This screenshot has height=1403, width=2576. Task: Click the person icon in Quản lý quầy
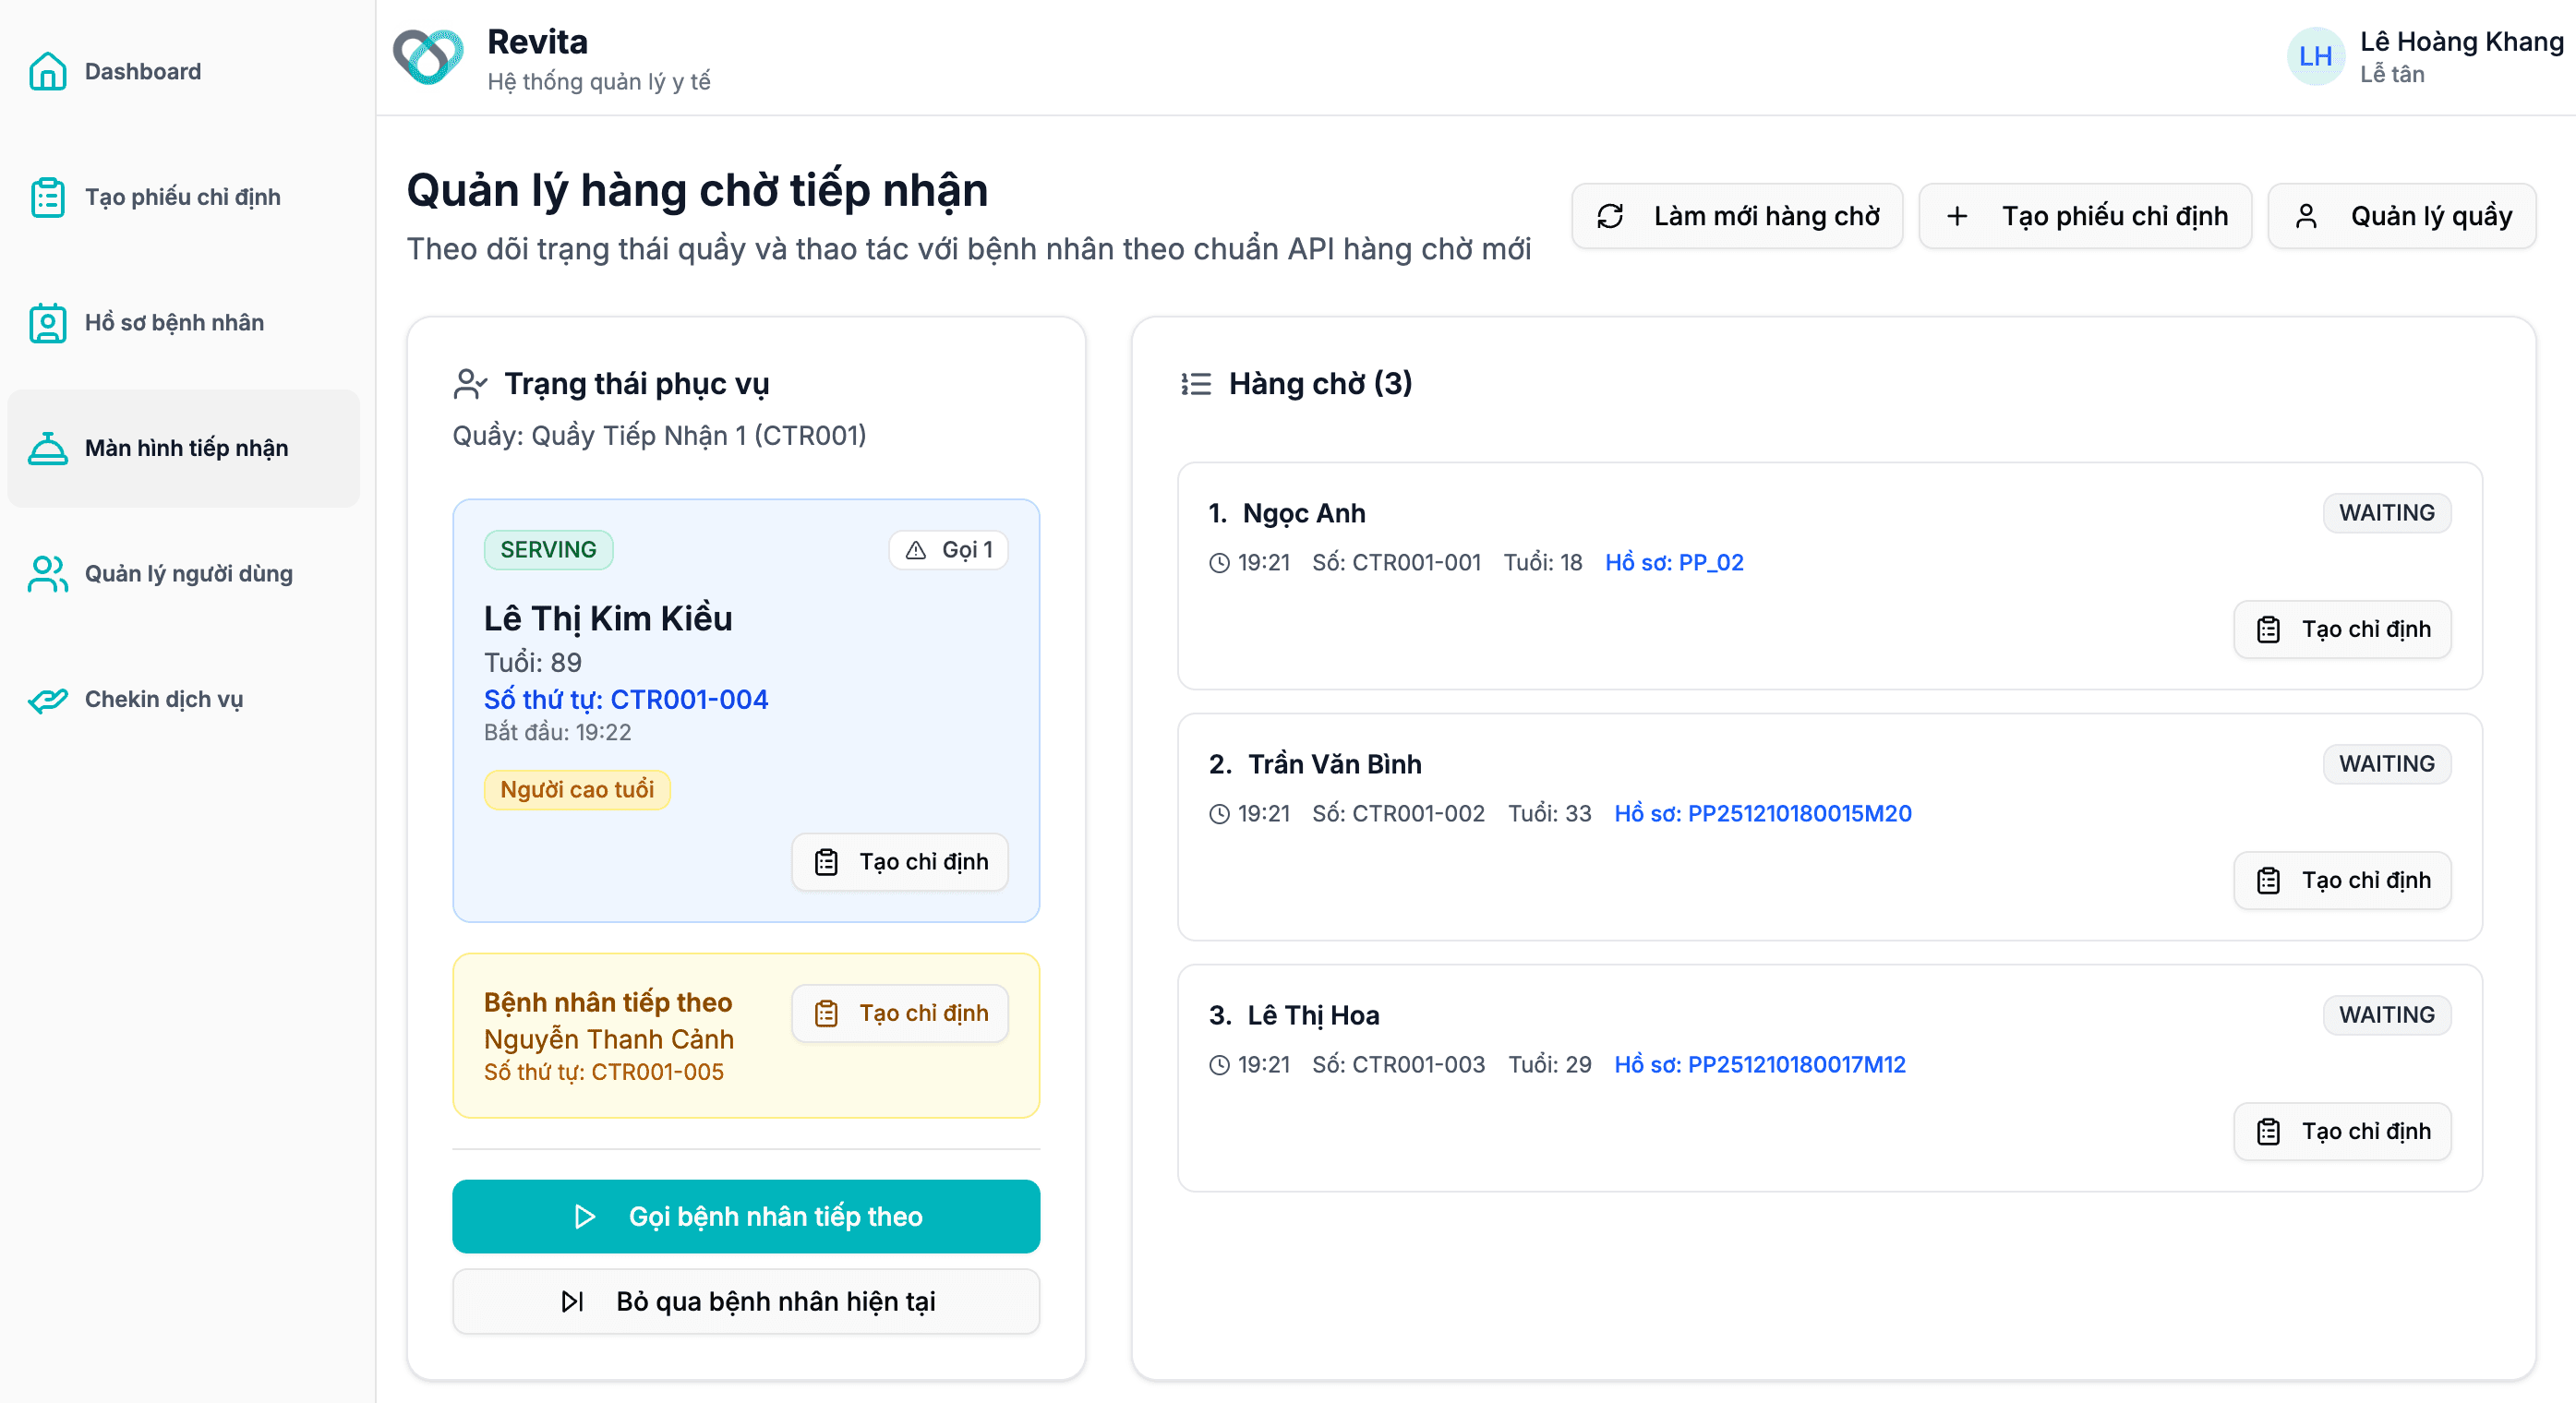(x=2306, y=216)
